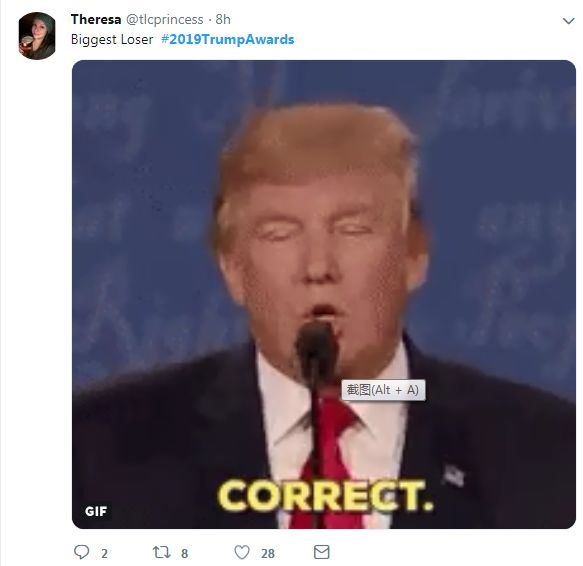Viewport: 583px width, 566px height.
Task: Click the 截图(Alt + A) screenshot tooltip
Action: 383,390
